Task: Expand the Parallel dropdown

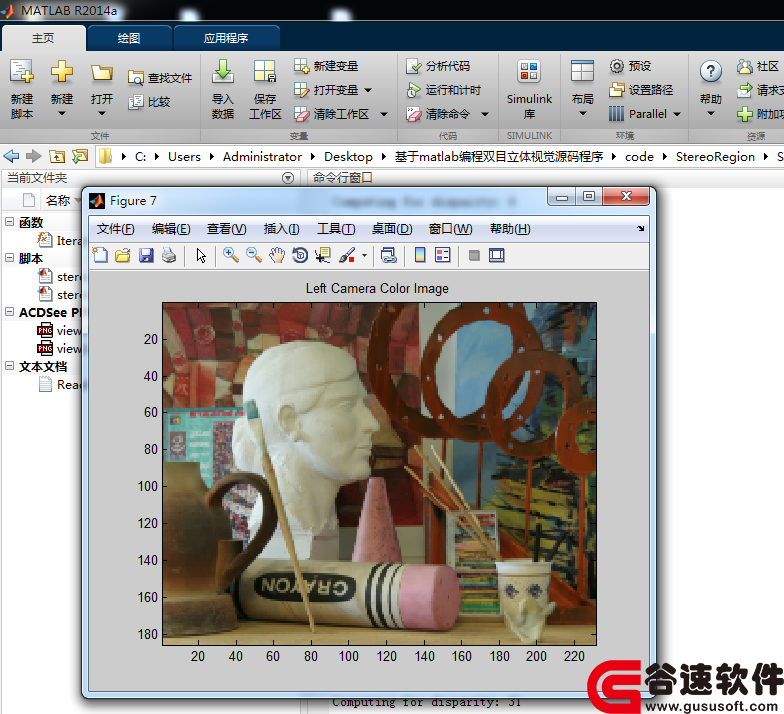Action: pyautogui.click(x=676, y=114)
